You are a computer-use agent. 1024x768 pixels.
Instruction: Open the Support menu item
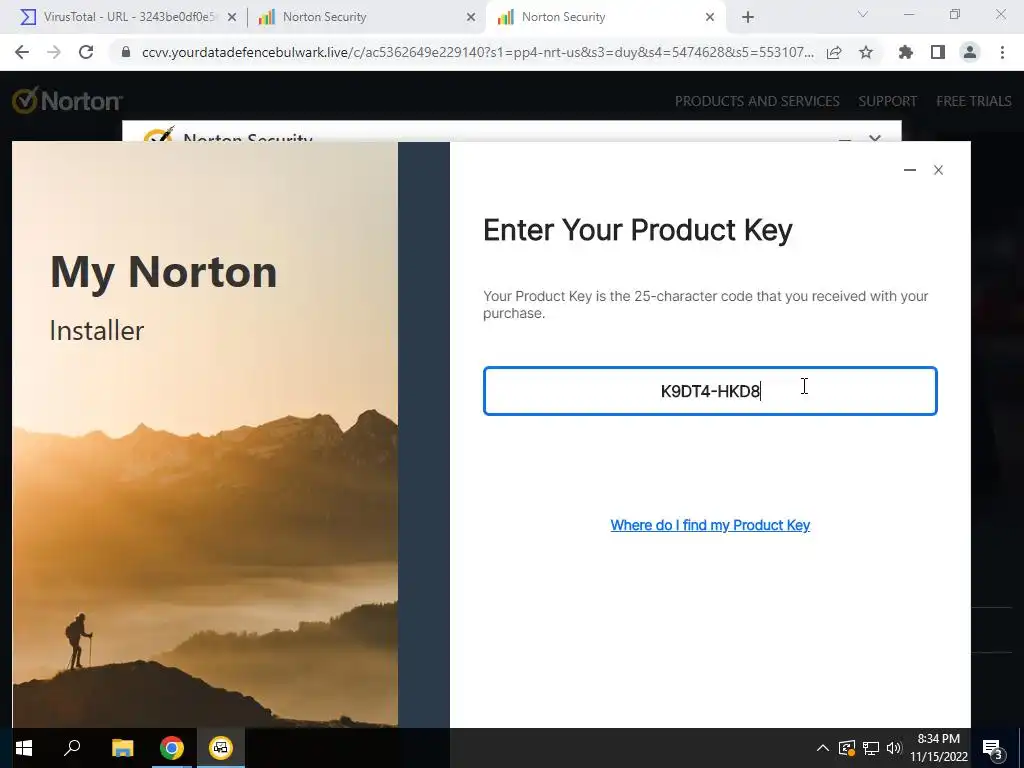888,101
